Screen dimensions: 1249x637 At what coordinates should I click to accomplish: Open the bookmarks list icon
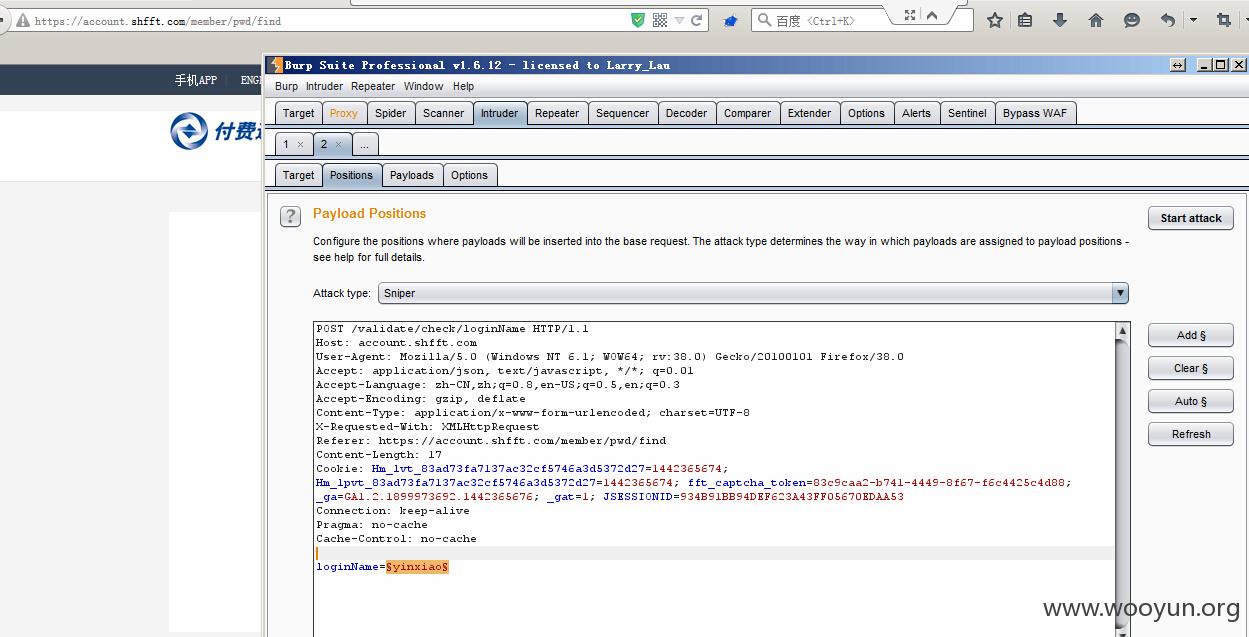click(1025, 20)
